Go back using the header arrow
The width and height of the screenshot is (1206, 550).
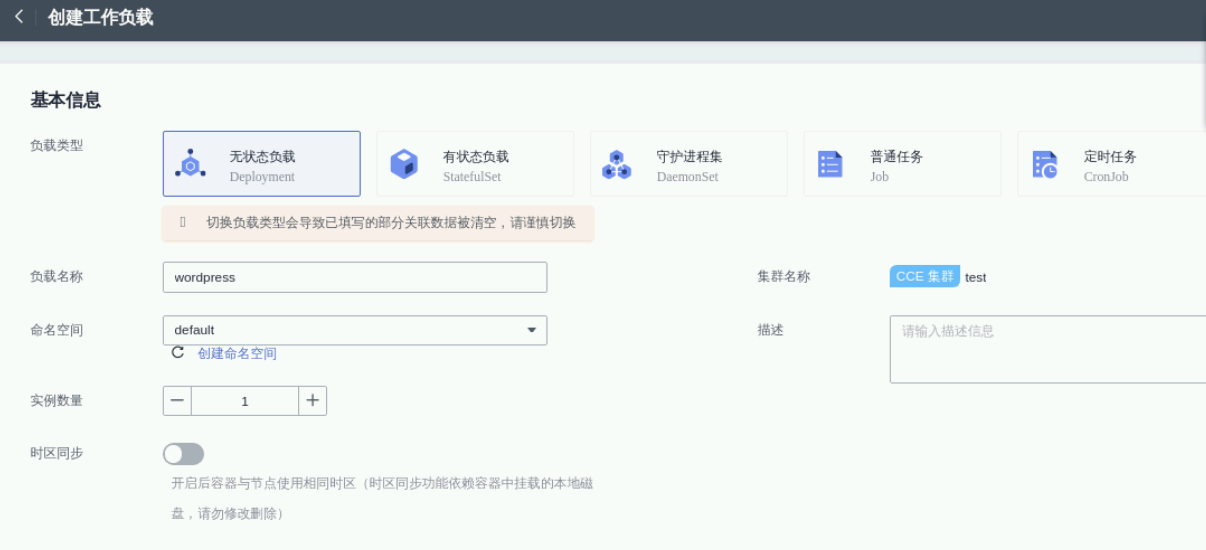(x=19, y=18)
